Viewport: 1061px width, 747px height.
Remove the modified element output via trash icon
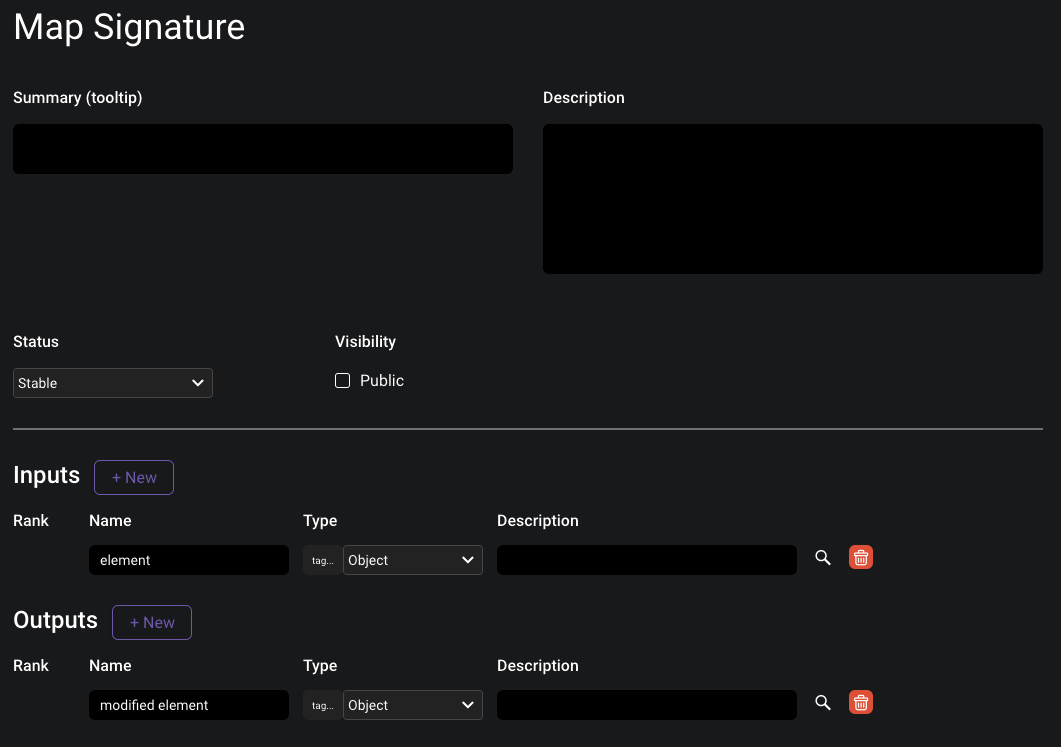[x=861, y=703]
